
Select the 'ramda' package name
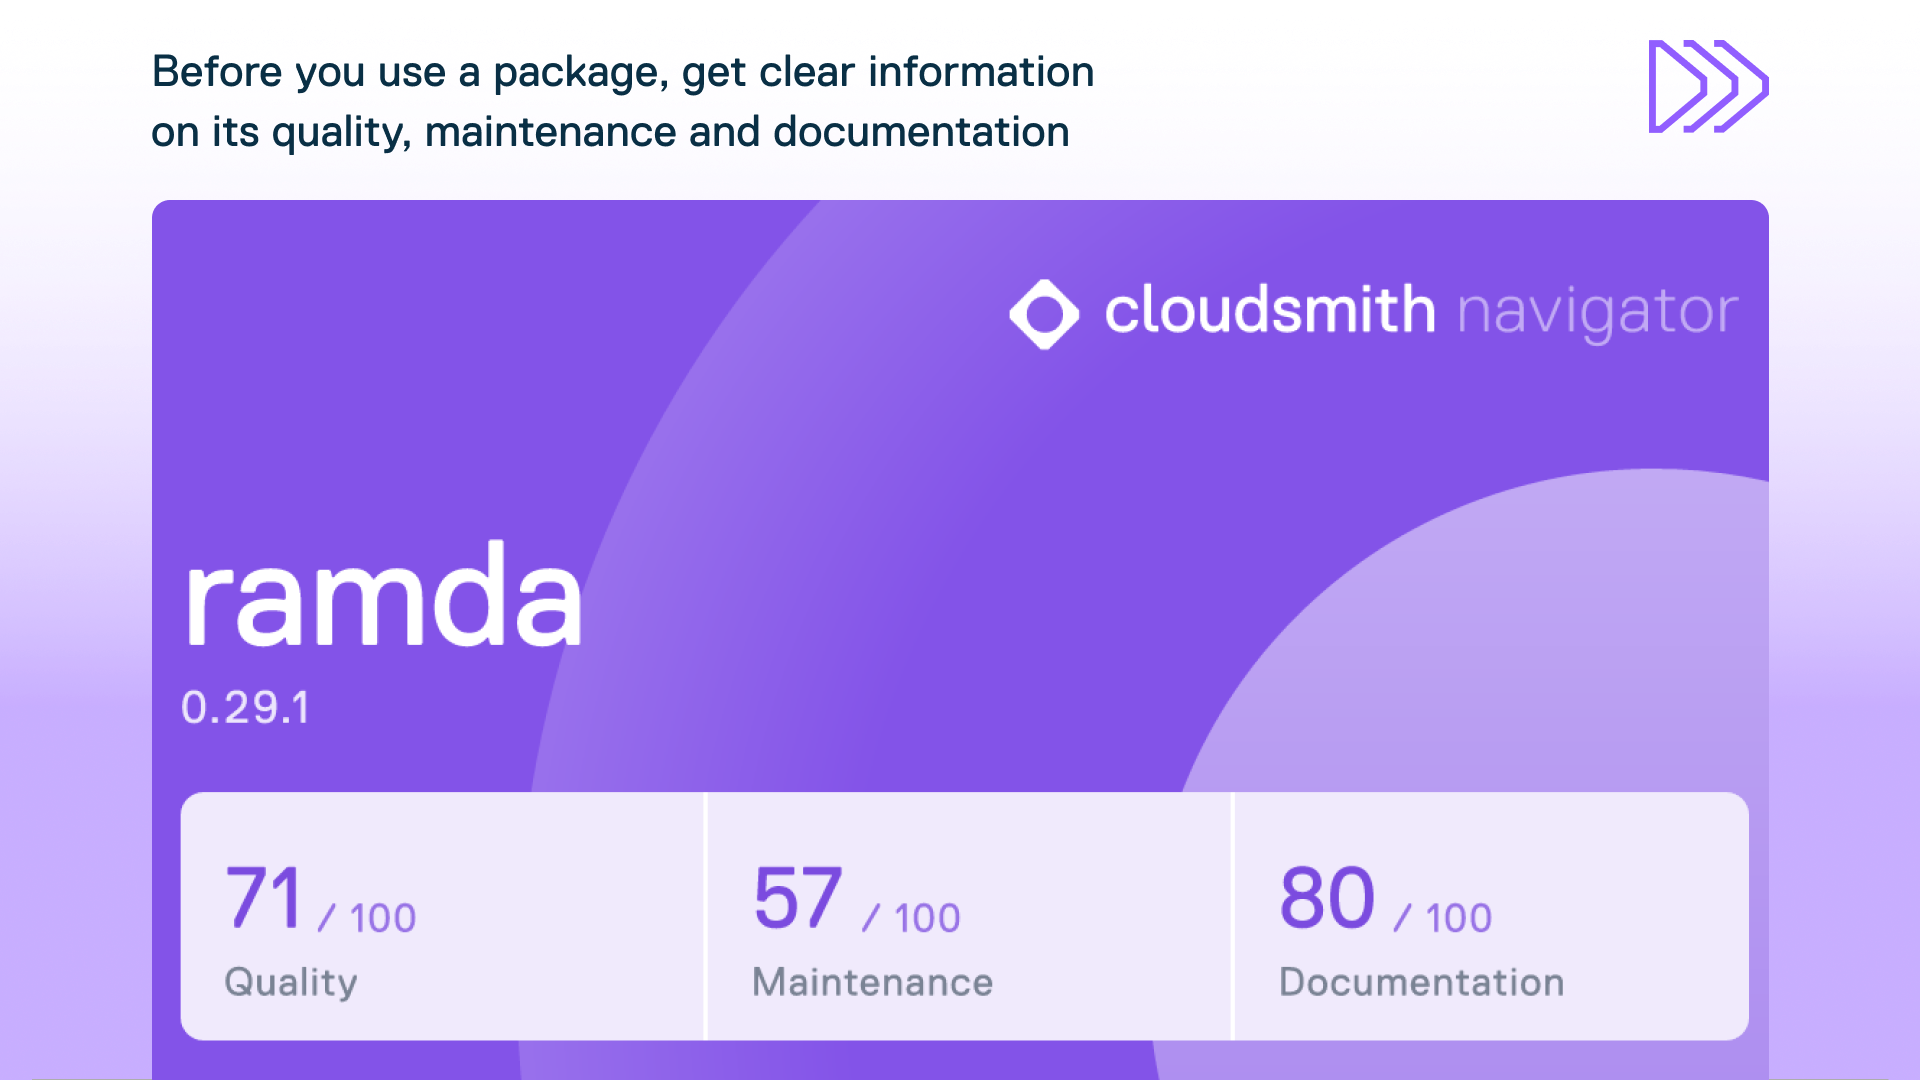[x=383, y=594]
